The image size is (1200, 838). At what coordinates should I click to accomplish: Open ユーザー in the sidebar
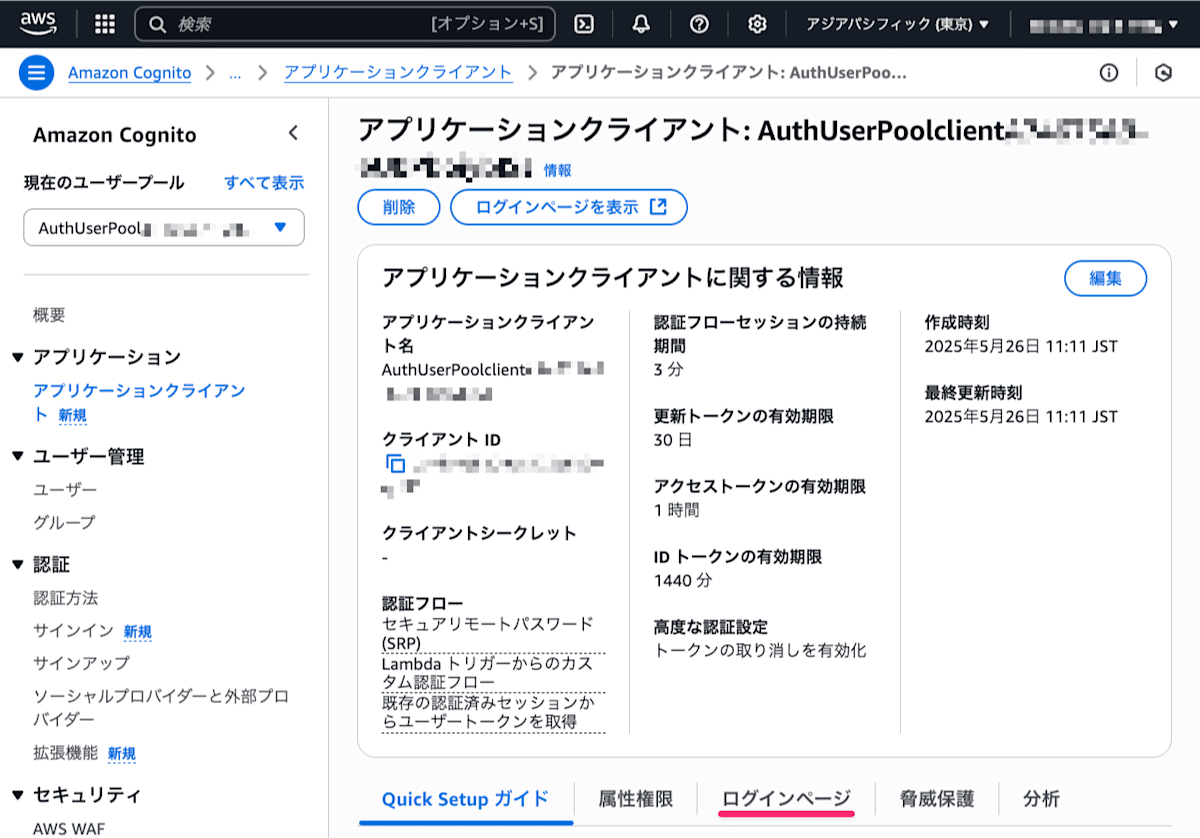(65, 490)
